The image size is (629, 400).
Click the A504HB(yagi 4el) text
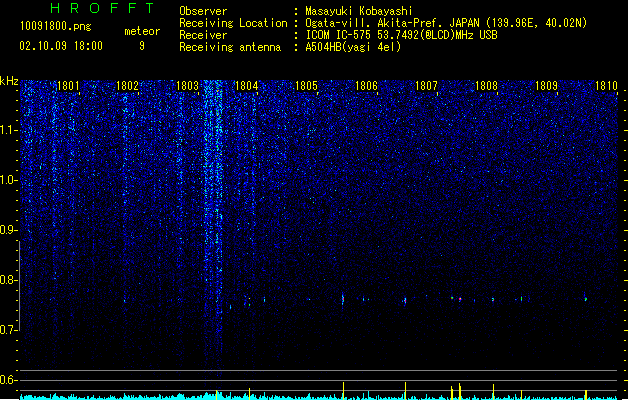(353, 47)
